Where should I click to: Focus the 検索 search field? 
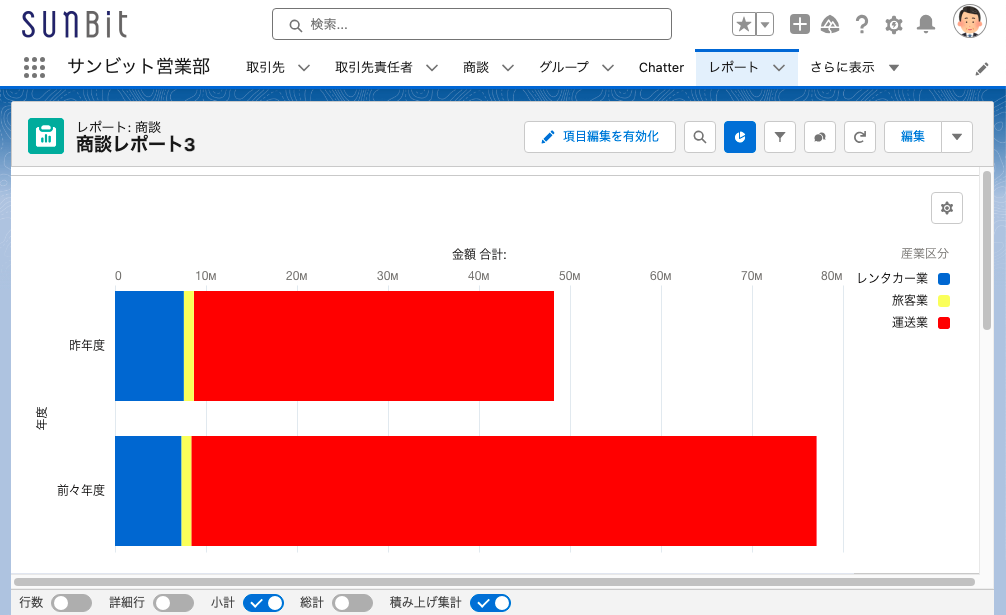click(472, 24)
